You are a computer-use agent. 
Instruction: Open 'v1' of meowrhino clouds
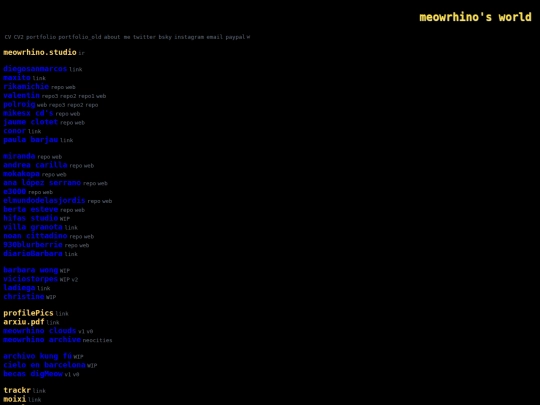(81, 332)
